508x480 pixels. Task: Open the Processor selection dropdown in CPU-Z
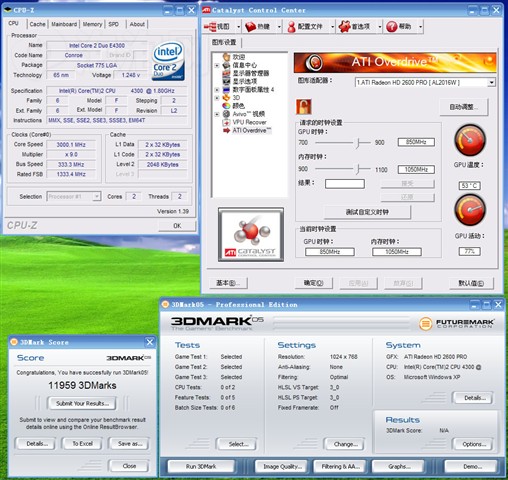tap(97, 196)
